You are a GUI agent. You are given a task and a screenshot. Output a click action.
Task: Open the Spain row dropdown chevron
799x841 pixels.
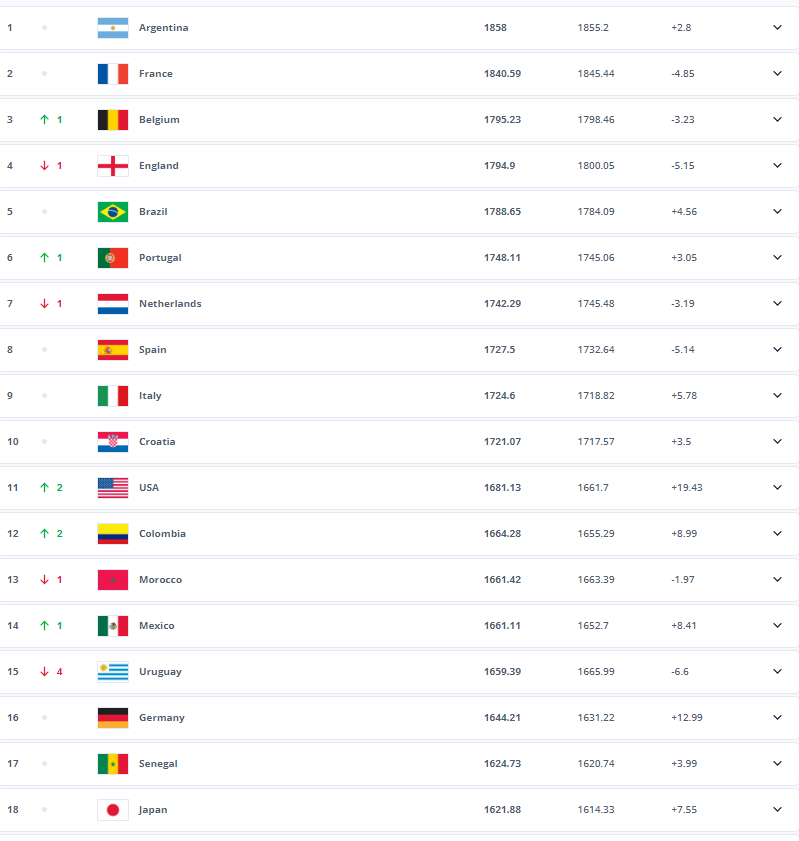777,350
